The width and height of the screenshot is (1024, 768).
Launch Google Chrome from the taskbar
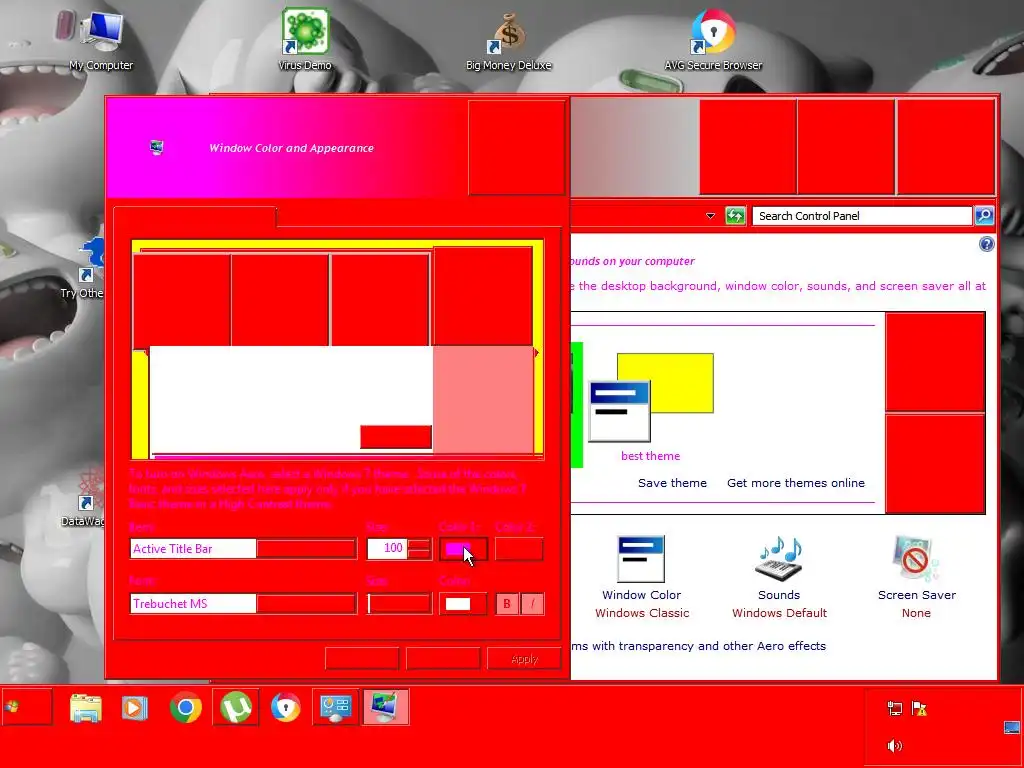coord(185,707)
